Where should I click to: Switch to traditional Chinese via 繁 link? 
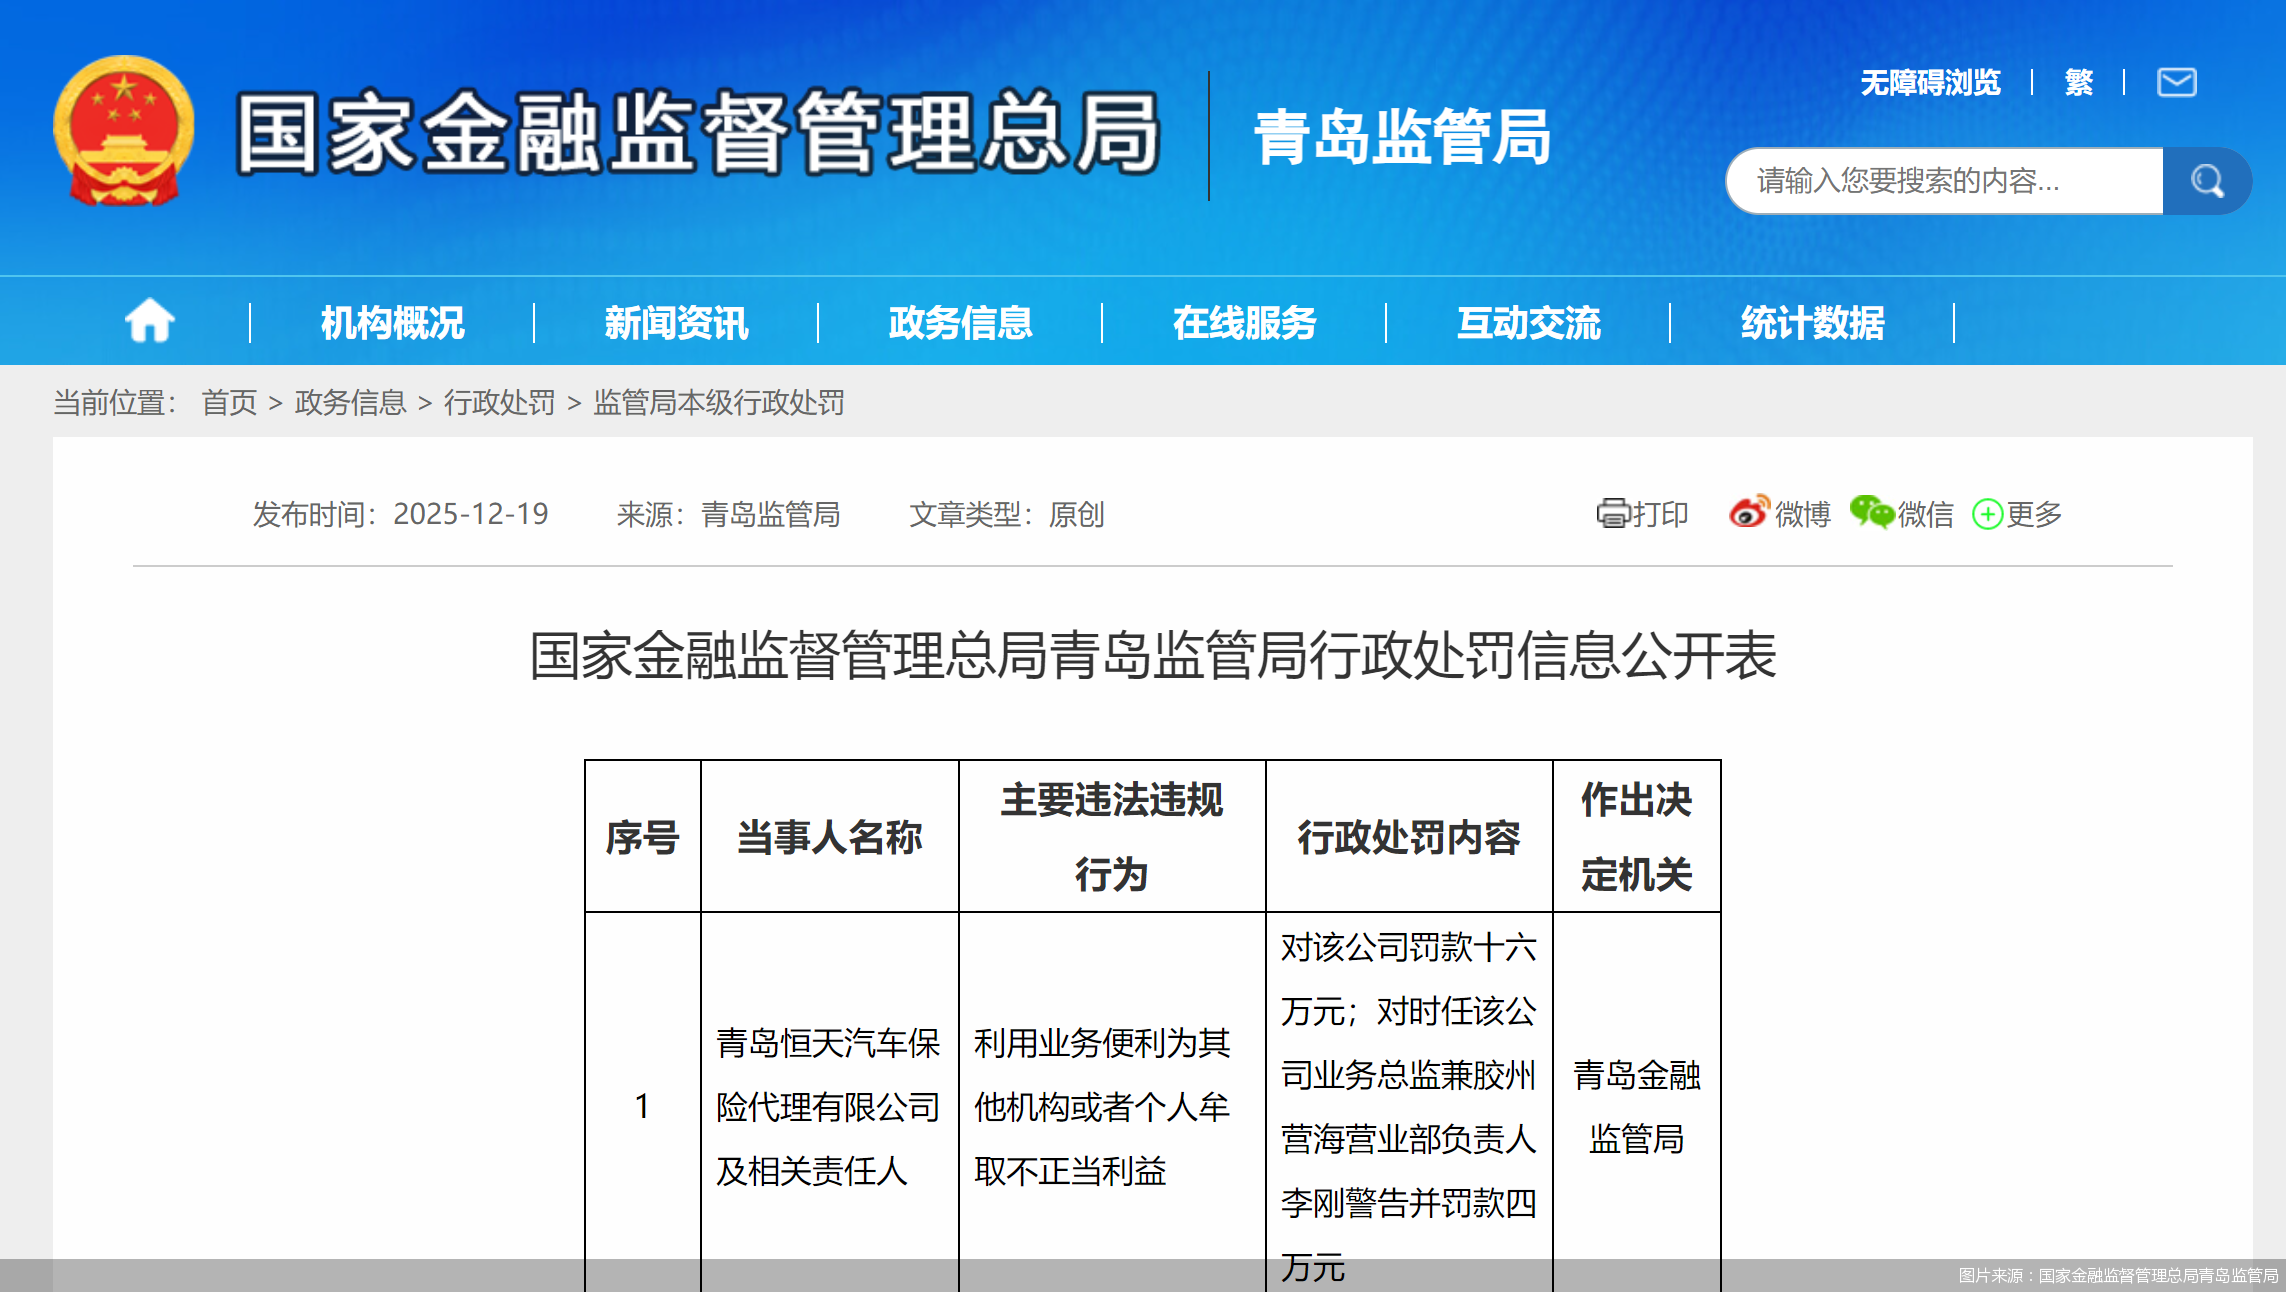coord(2076,84)
